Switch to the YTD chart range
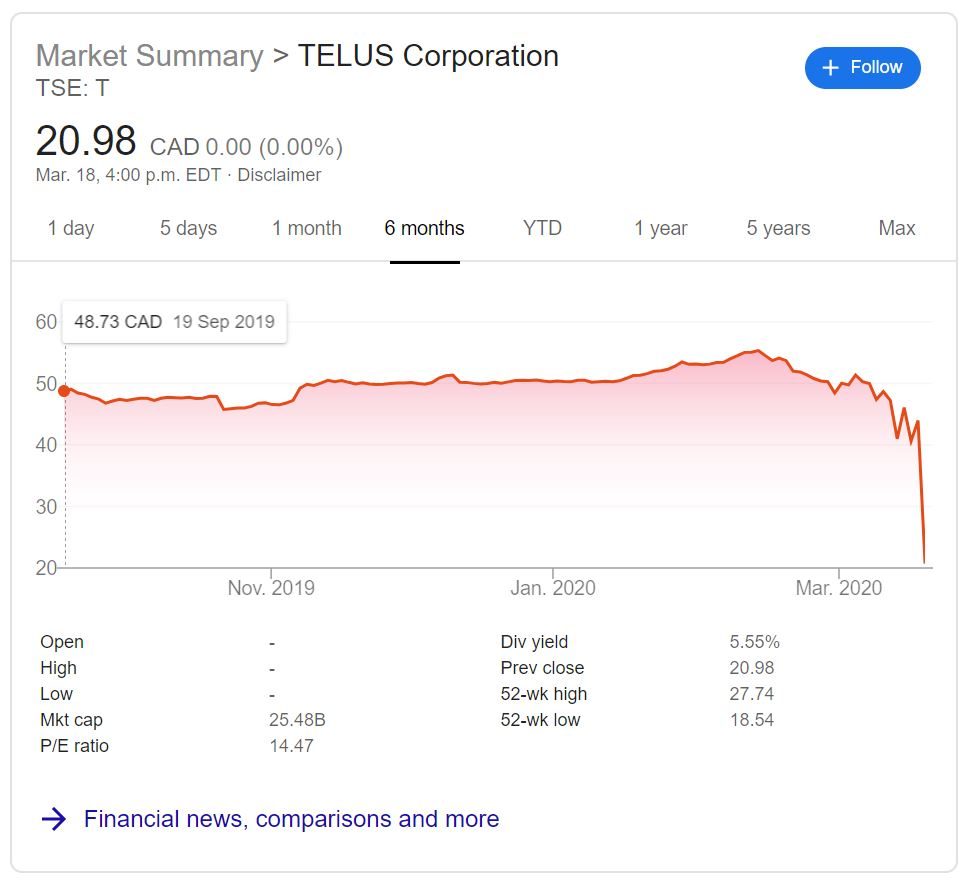This screenshot has height=885, width=966. 541,228
